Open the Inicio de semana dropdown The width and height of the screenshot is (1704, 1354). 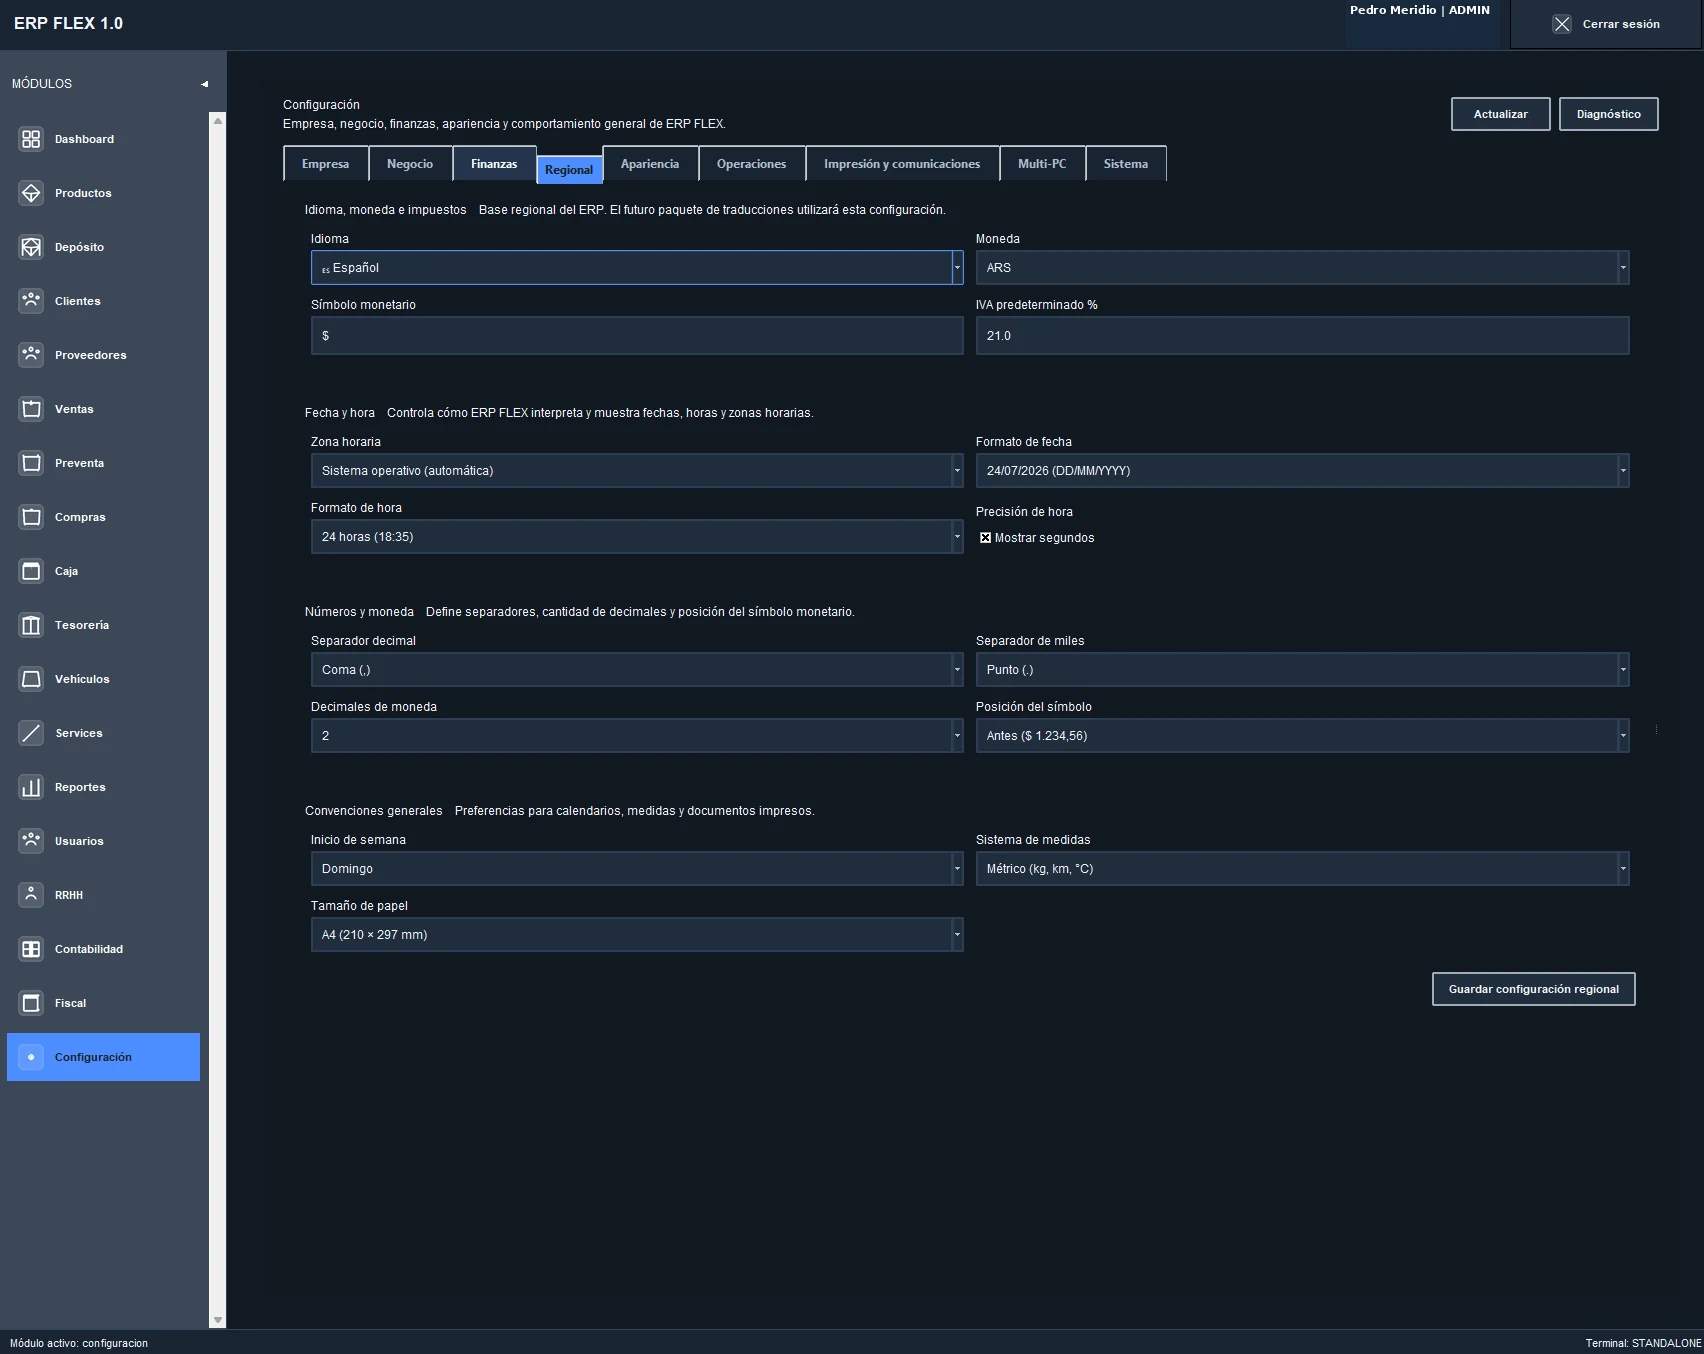[x=637, y=869]
